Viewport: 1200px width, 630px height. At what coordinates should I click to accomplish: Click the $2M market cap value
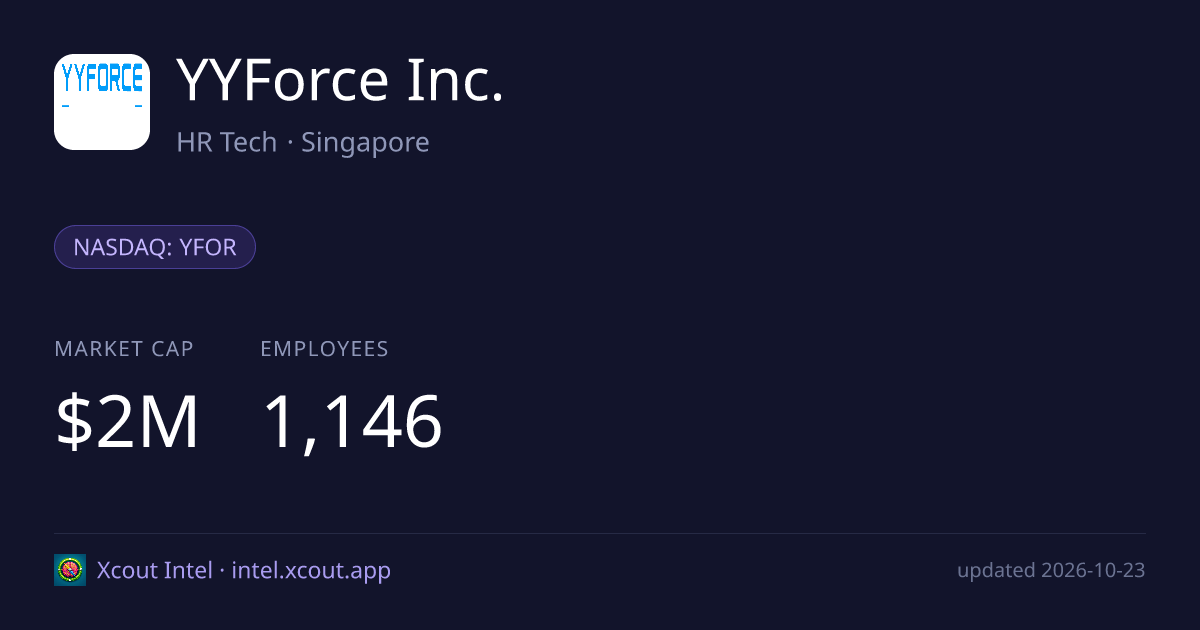point(127,422)
